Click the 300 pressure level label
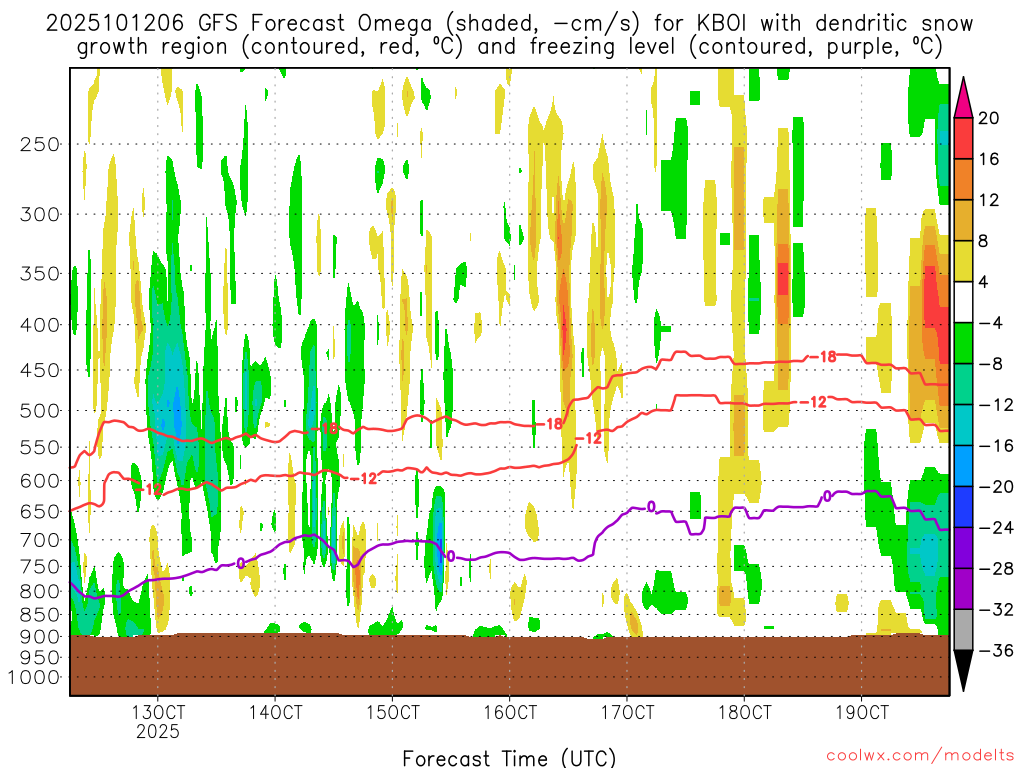 [40, 214]
